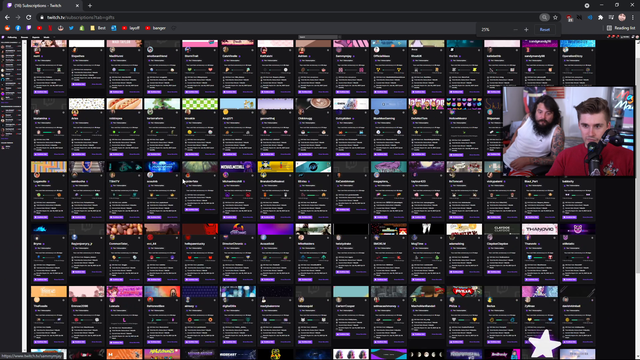The width and height of the screenshot is (640, 360).
Task: Open the Twitch bookmark icon
Action: click(29, 28)
